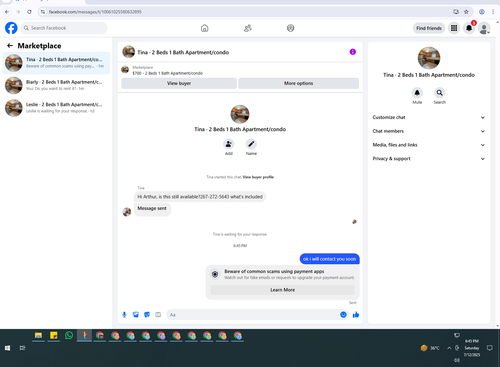This screenshot has height=367, width=500.
Task: Click Tina's avatar in the chat header
Action: pyautogui.click(x=129, y=52)
